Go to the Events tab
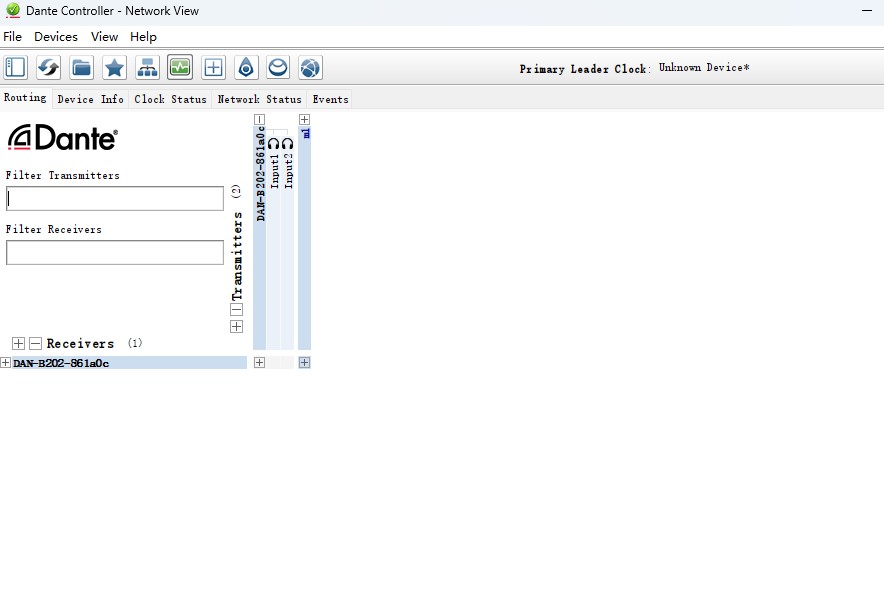The width and height of the screenshot is (884, 599). (330, 99)
